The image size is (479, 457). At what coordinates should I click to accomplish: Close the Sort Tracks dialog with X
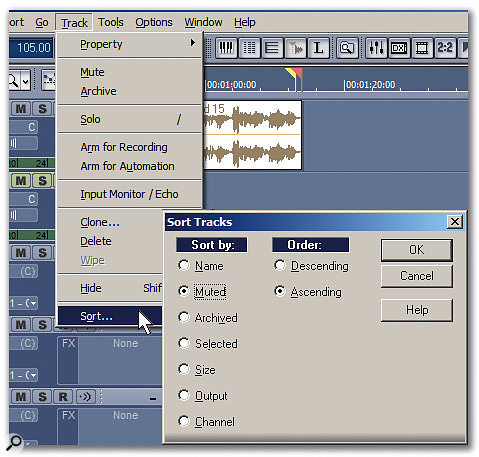click(x=455, y=222)
